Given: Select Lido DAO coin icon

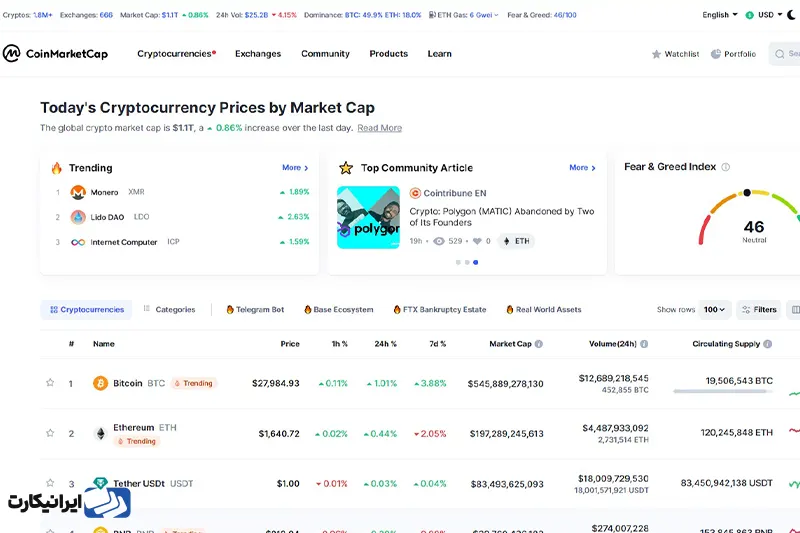Looking at the screenshot, I should [78, 217].
